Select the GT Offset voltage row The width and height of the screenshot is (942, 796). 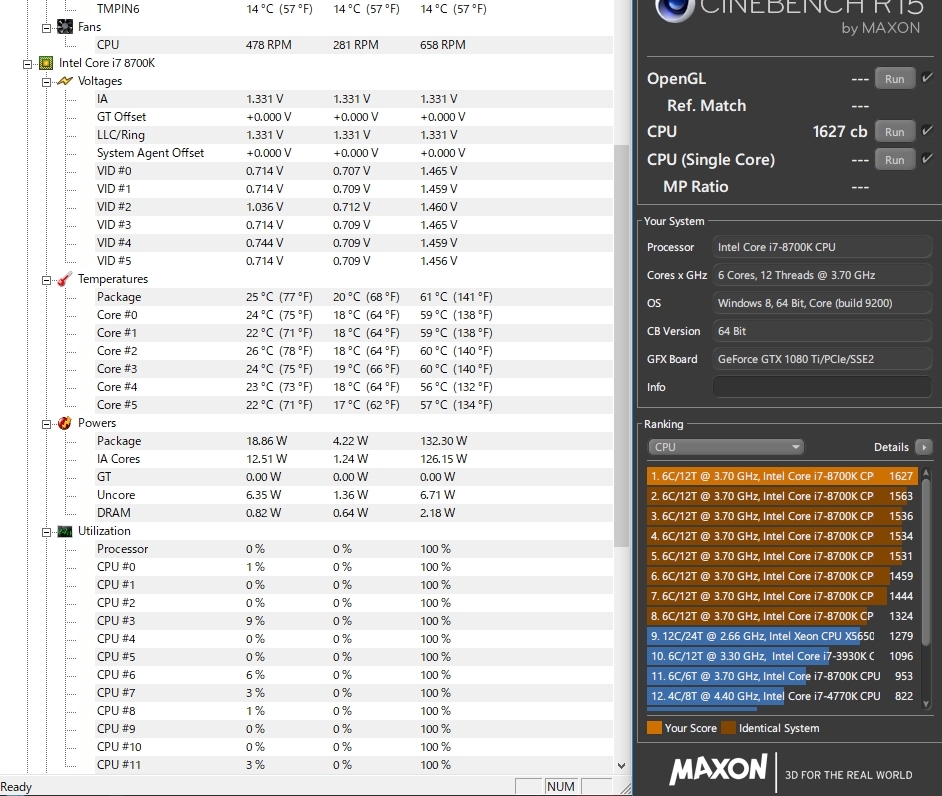pyautogui.click(x=354, y=117)
